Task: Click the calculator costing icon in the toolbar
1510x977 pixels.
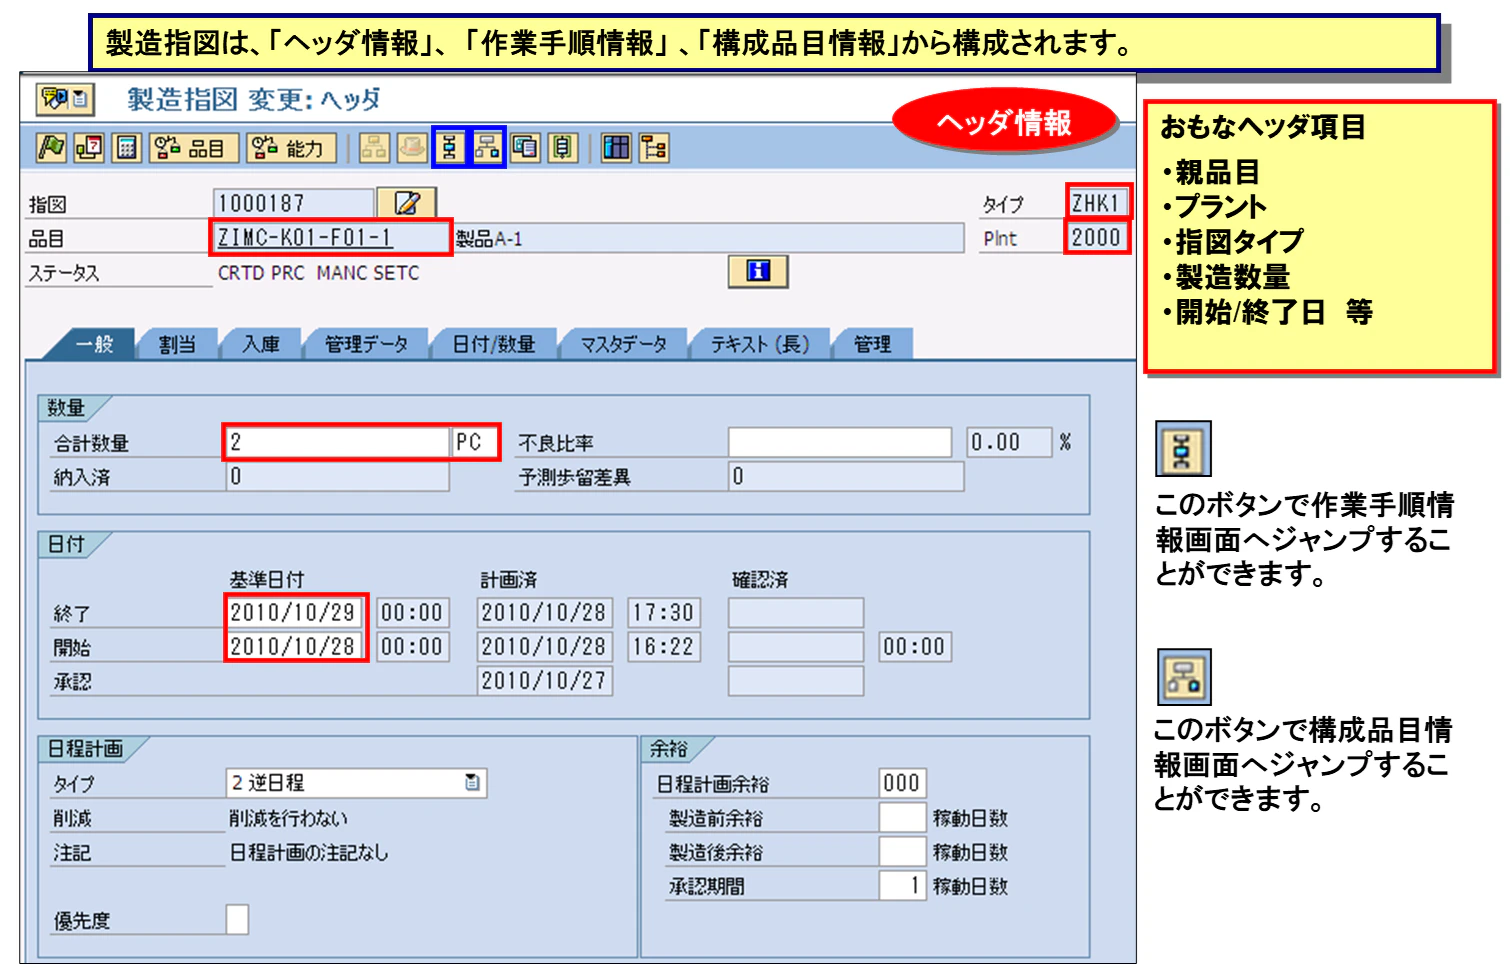Action: 128,148
